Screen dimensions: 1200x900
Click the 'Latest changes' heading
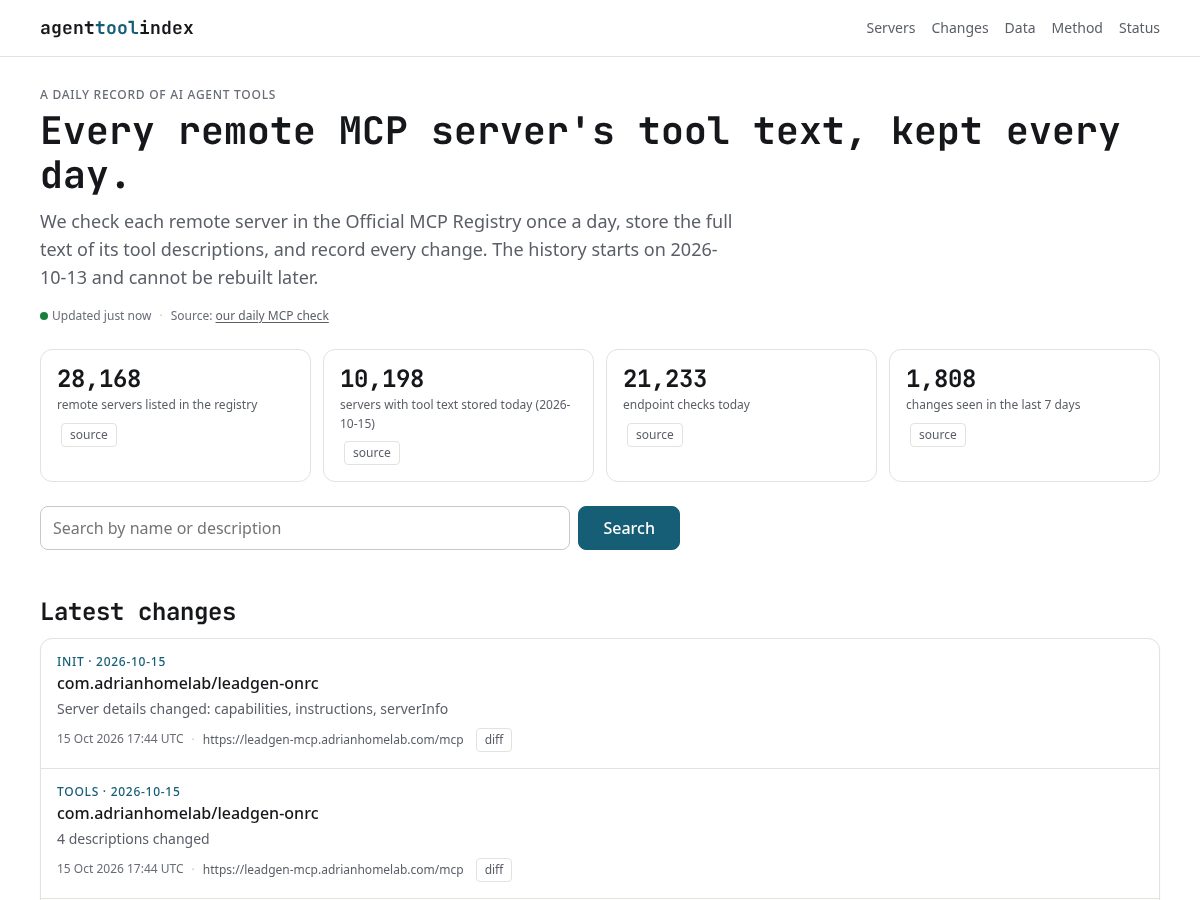click(138, 612)
